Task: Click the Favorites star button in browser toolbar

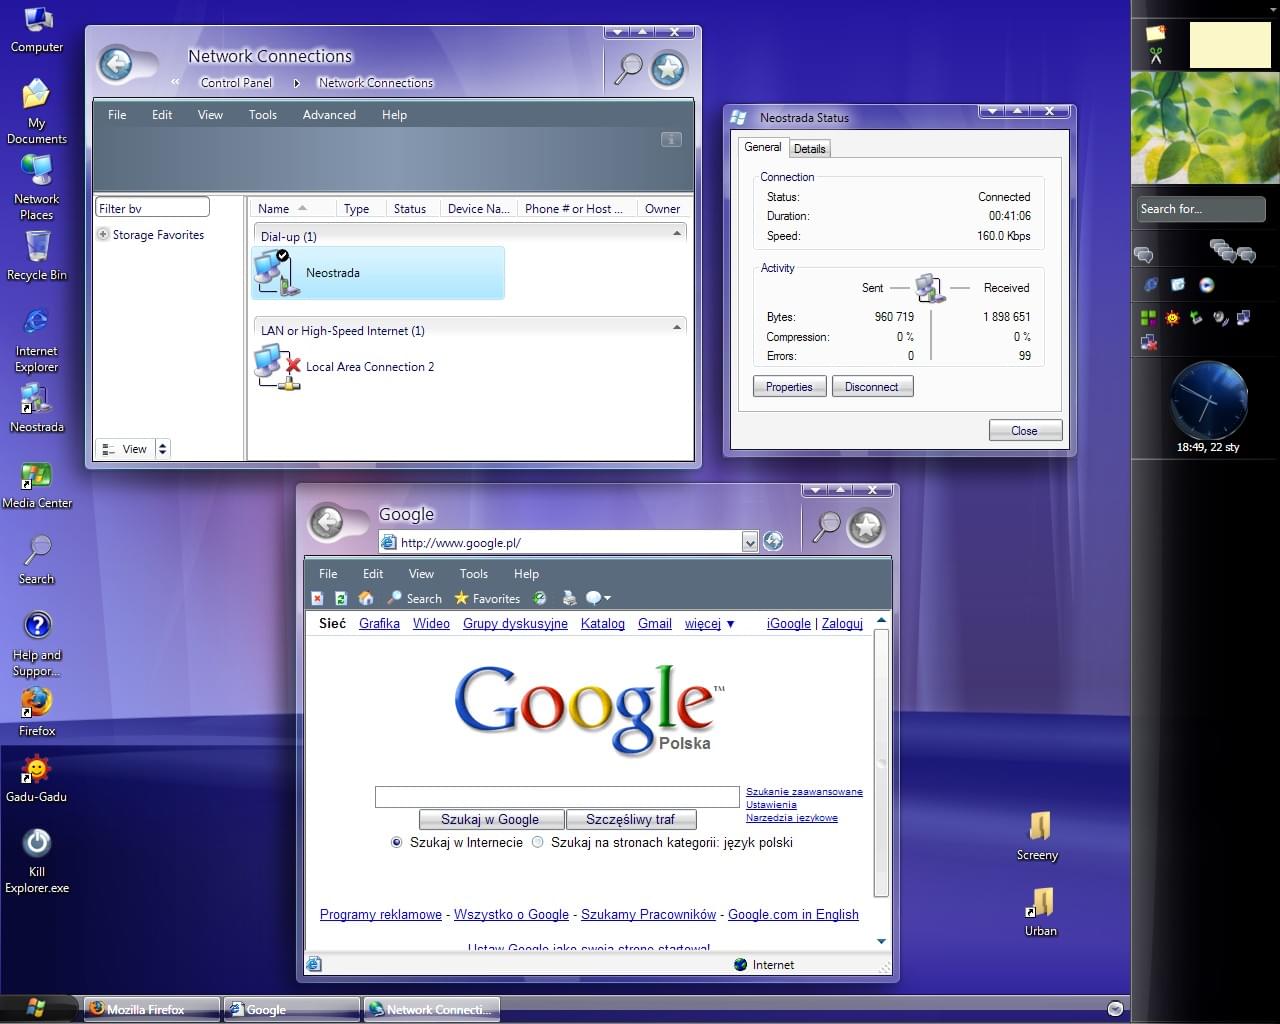Action: tap(487, 598)
